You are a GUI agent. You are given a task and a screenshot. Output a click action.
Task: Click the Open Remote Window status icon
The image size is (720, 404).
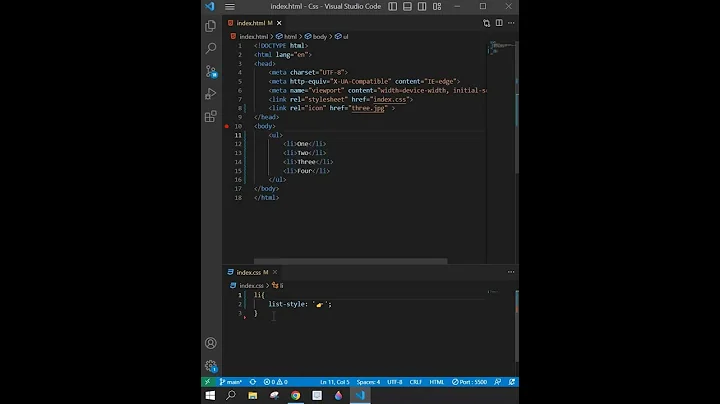click(208, 382)
